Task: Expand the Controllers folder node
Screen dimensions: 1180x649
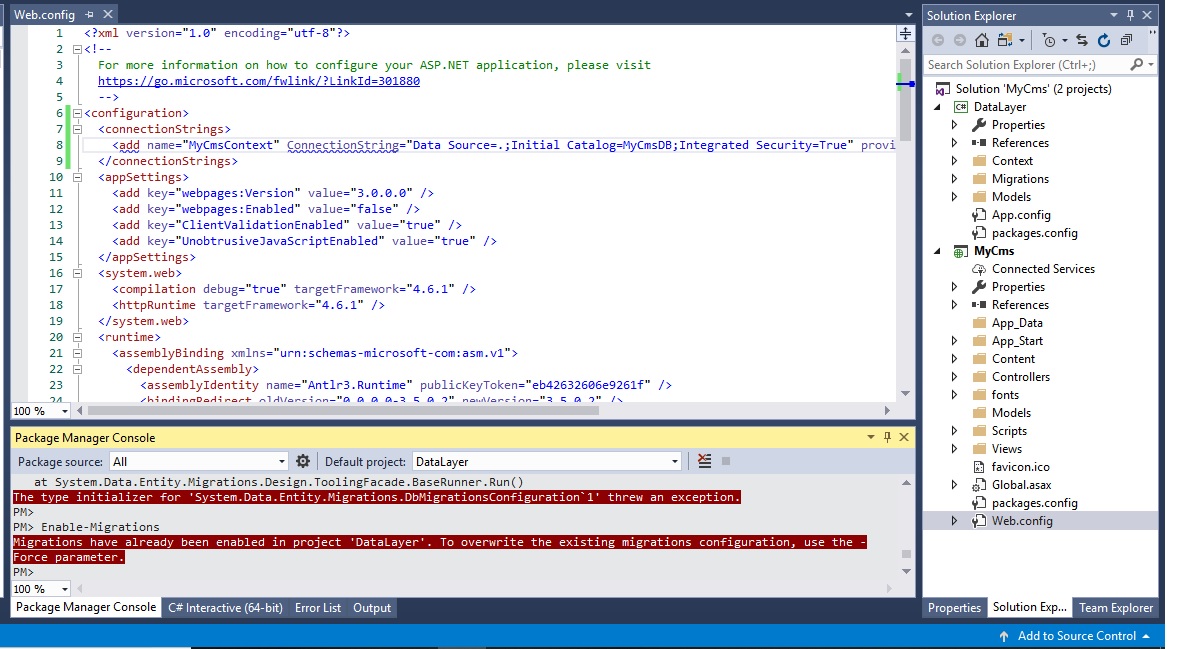Action: coord(954,377)
